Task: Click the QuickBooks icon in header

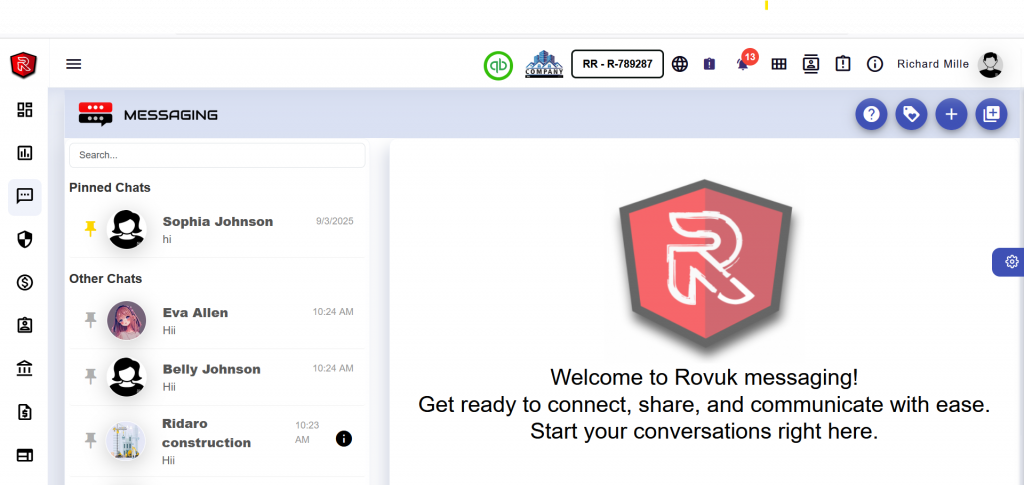Action: tap(498, 64)
